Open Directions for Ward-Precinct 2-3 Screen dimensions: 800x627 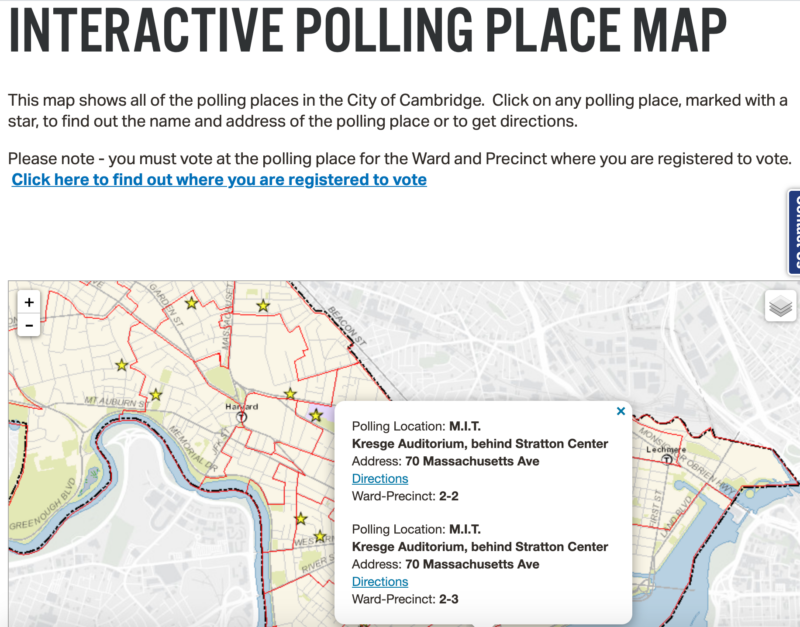[380, 582]
